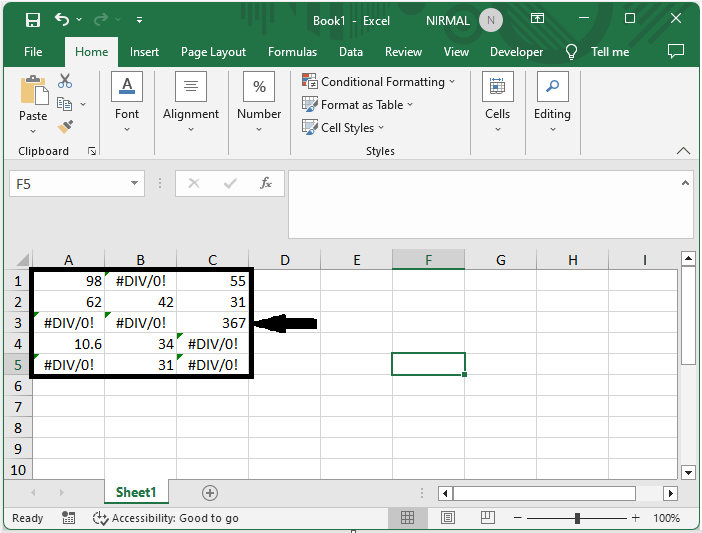Switch to Page Layout view in status bar
The image size is (702, 533).
[450, 518]
